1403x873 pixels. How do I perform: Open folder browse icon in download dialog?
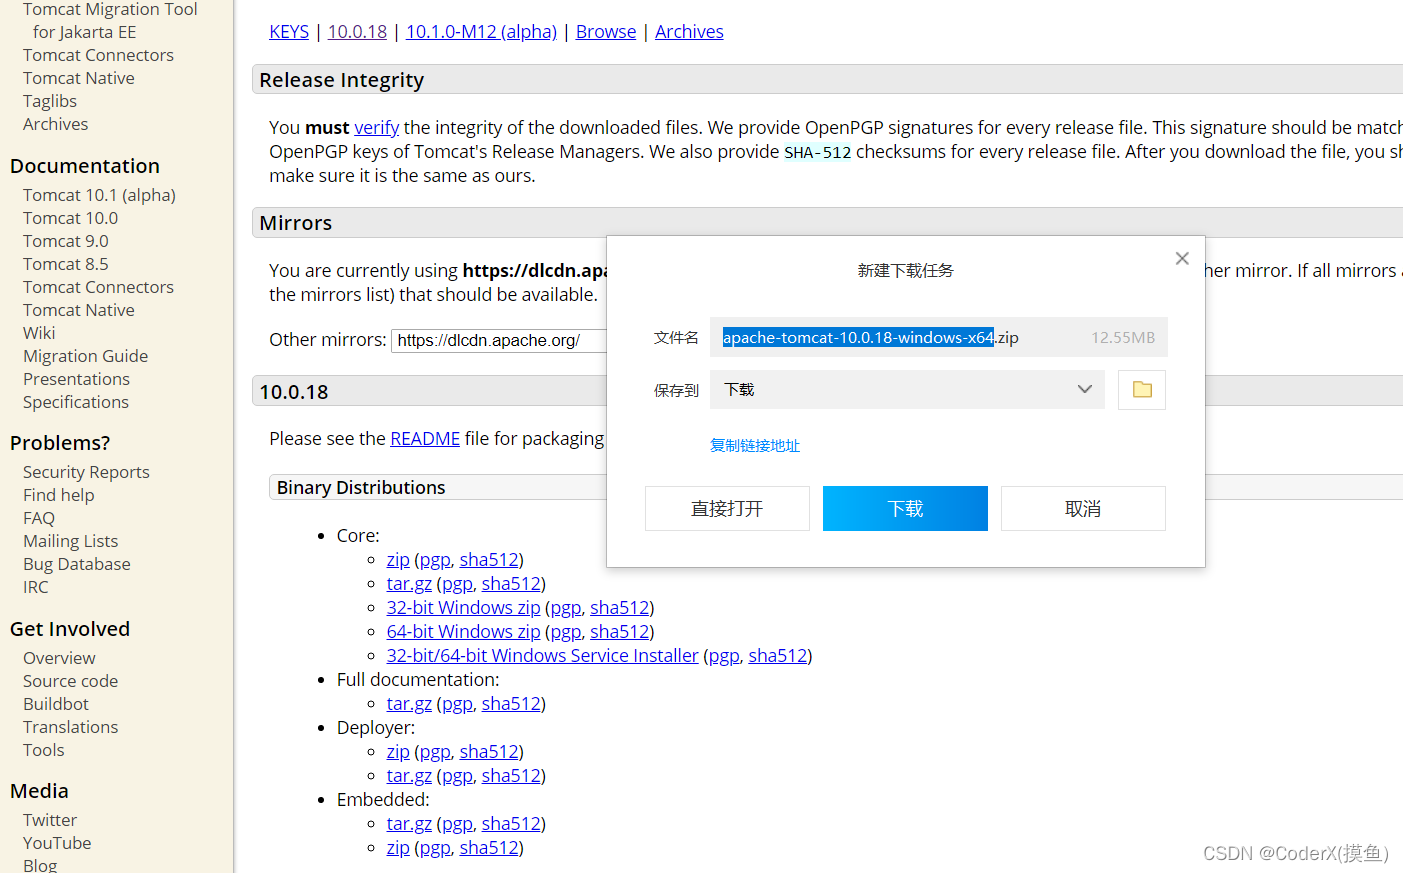[x=1142, y=390]
